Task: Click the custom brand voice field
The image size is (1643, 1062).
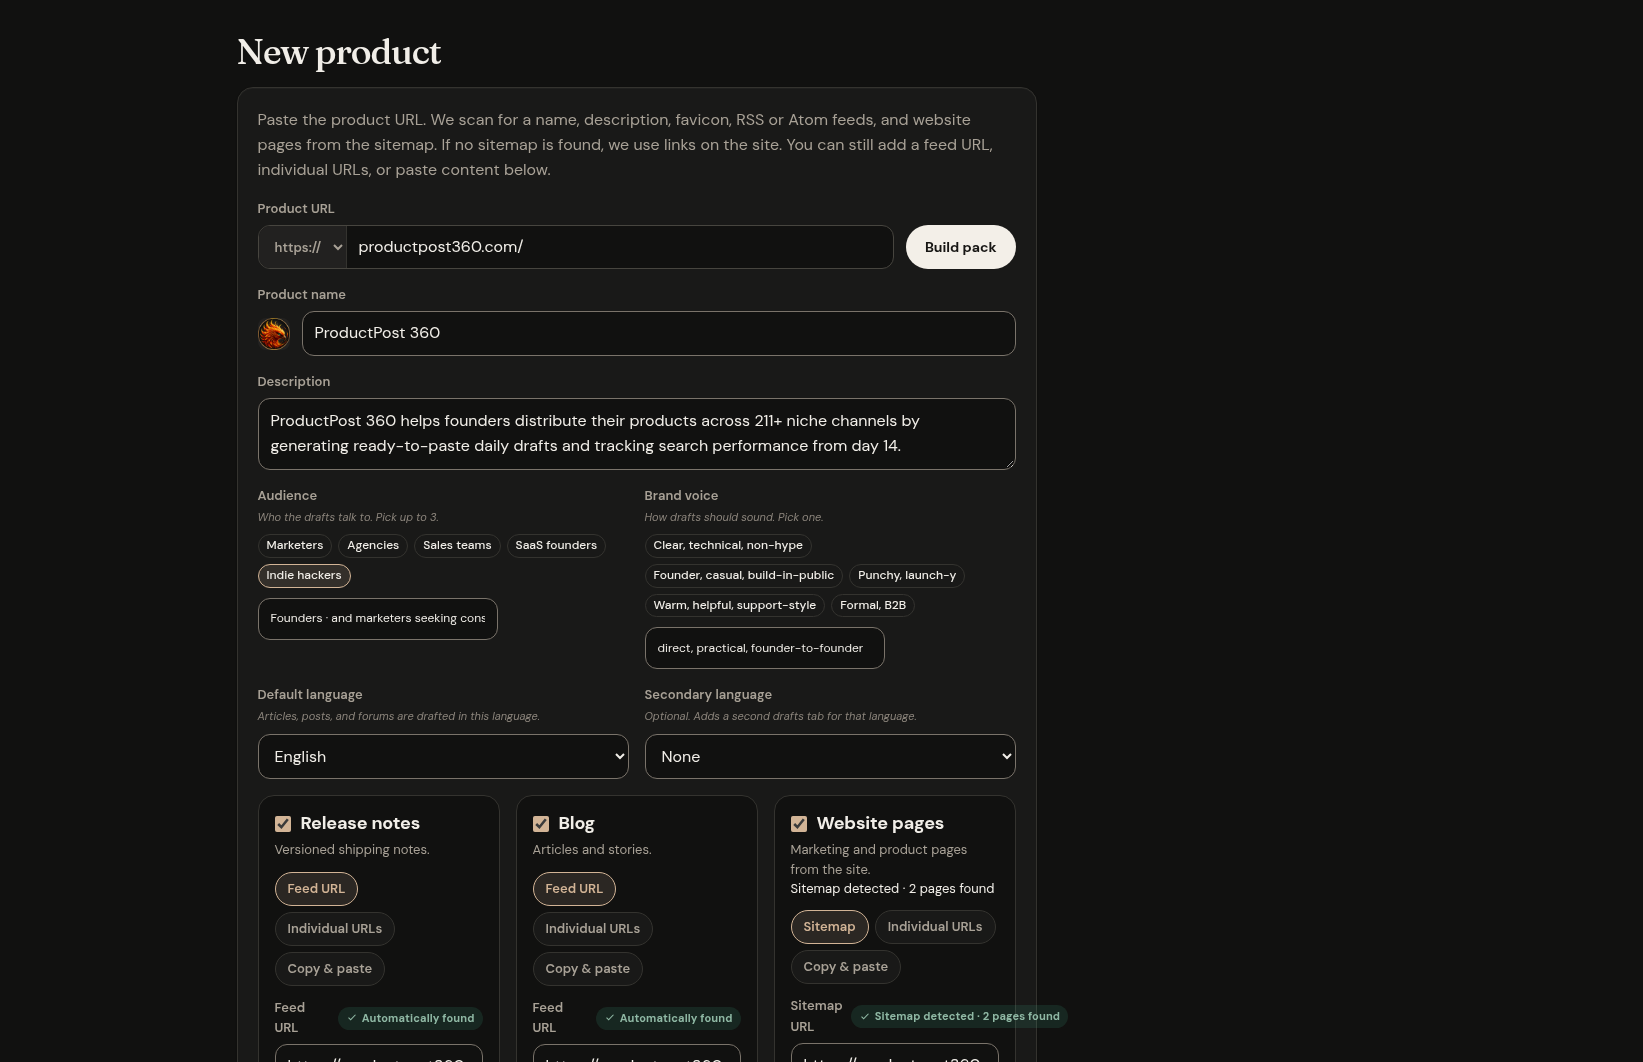Action: tap(764, 648)
